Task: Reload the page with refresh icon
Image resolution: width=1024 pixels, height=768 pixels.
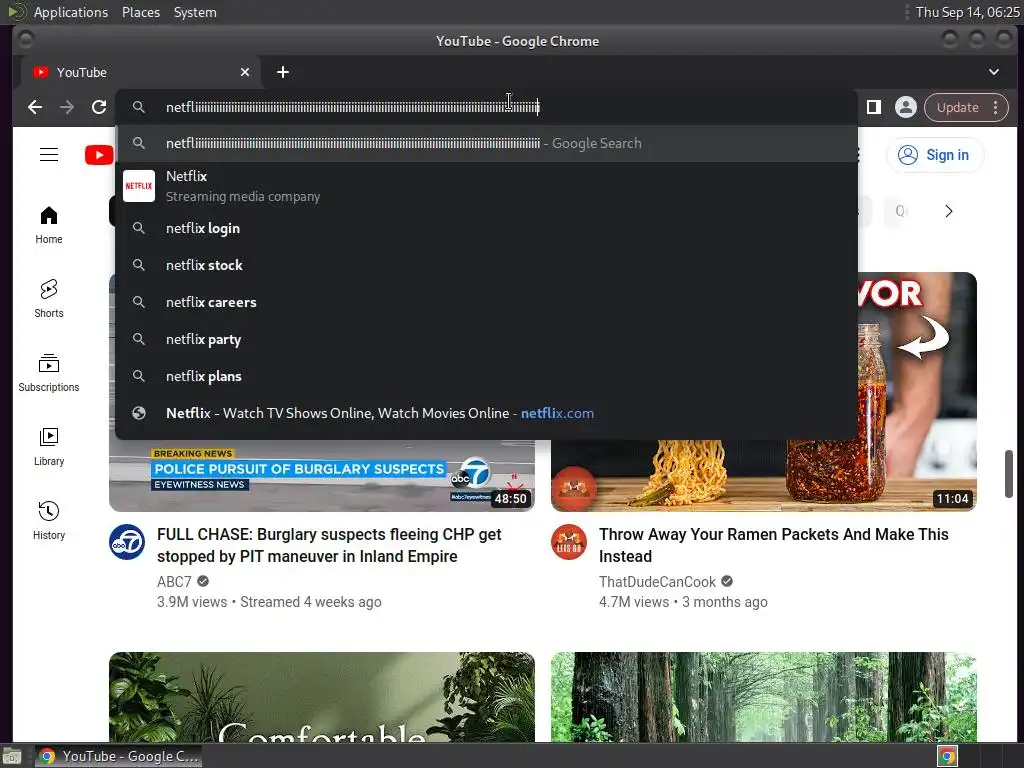Action: [99, 107]
